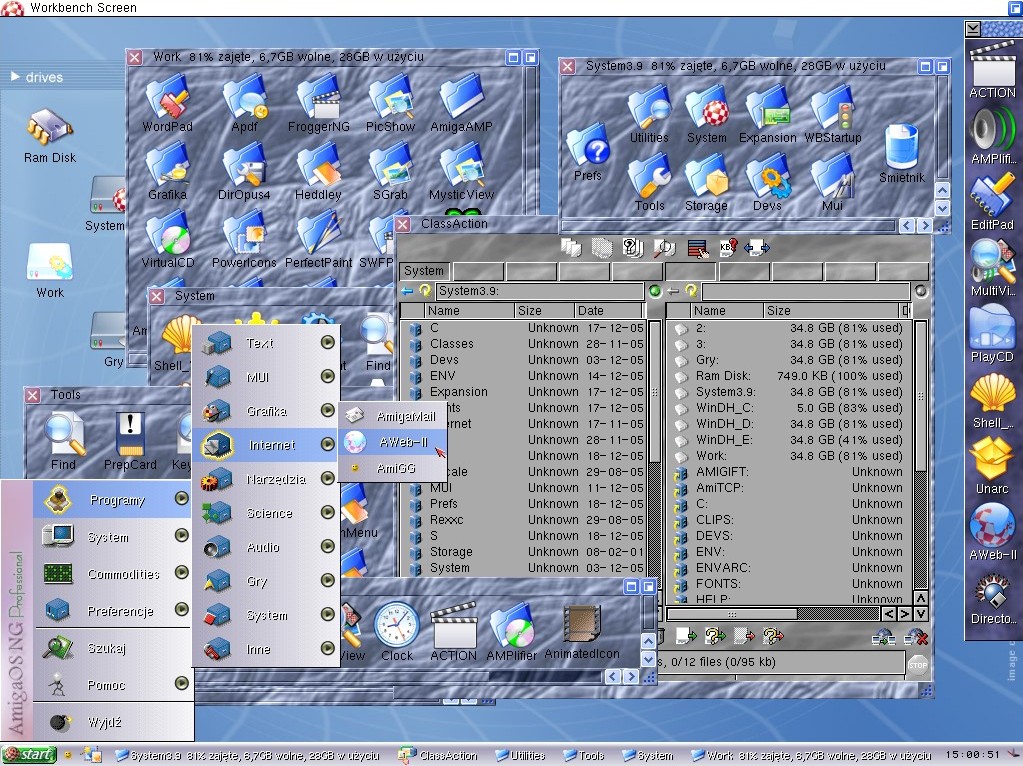The height and width of the screenshot is (766, 1023).
Task: Open PicShow drawer in Work window
Action: [x=390, y=103]
